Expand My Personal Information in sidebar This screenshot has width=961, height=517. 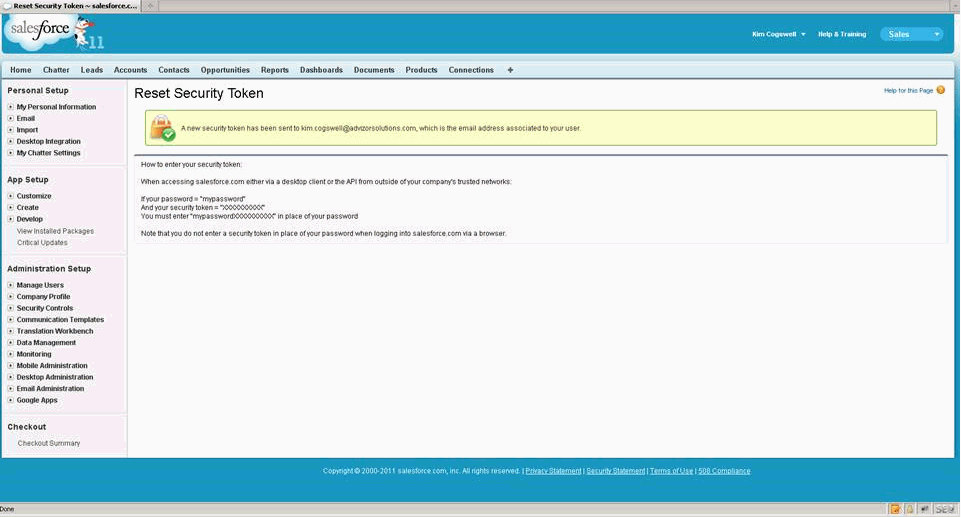pyautogui.click(x=11, y=107)
